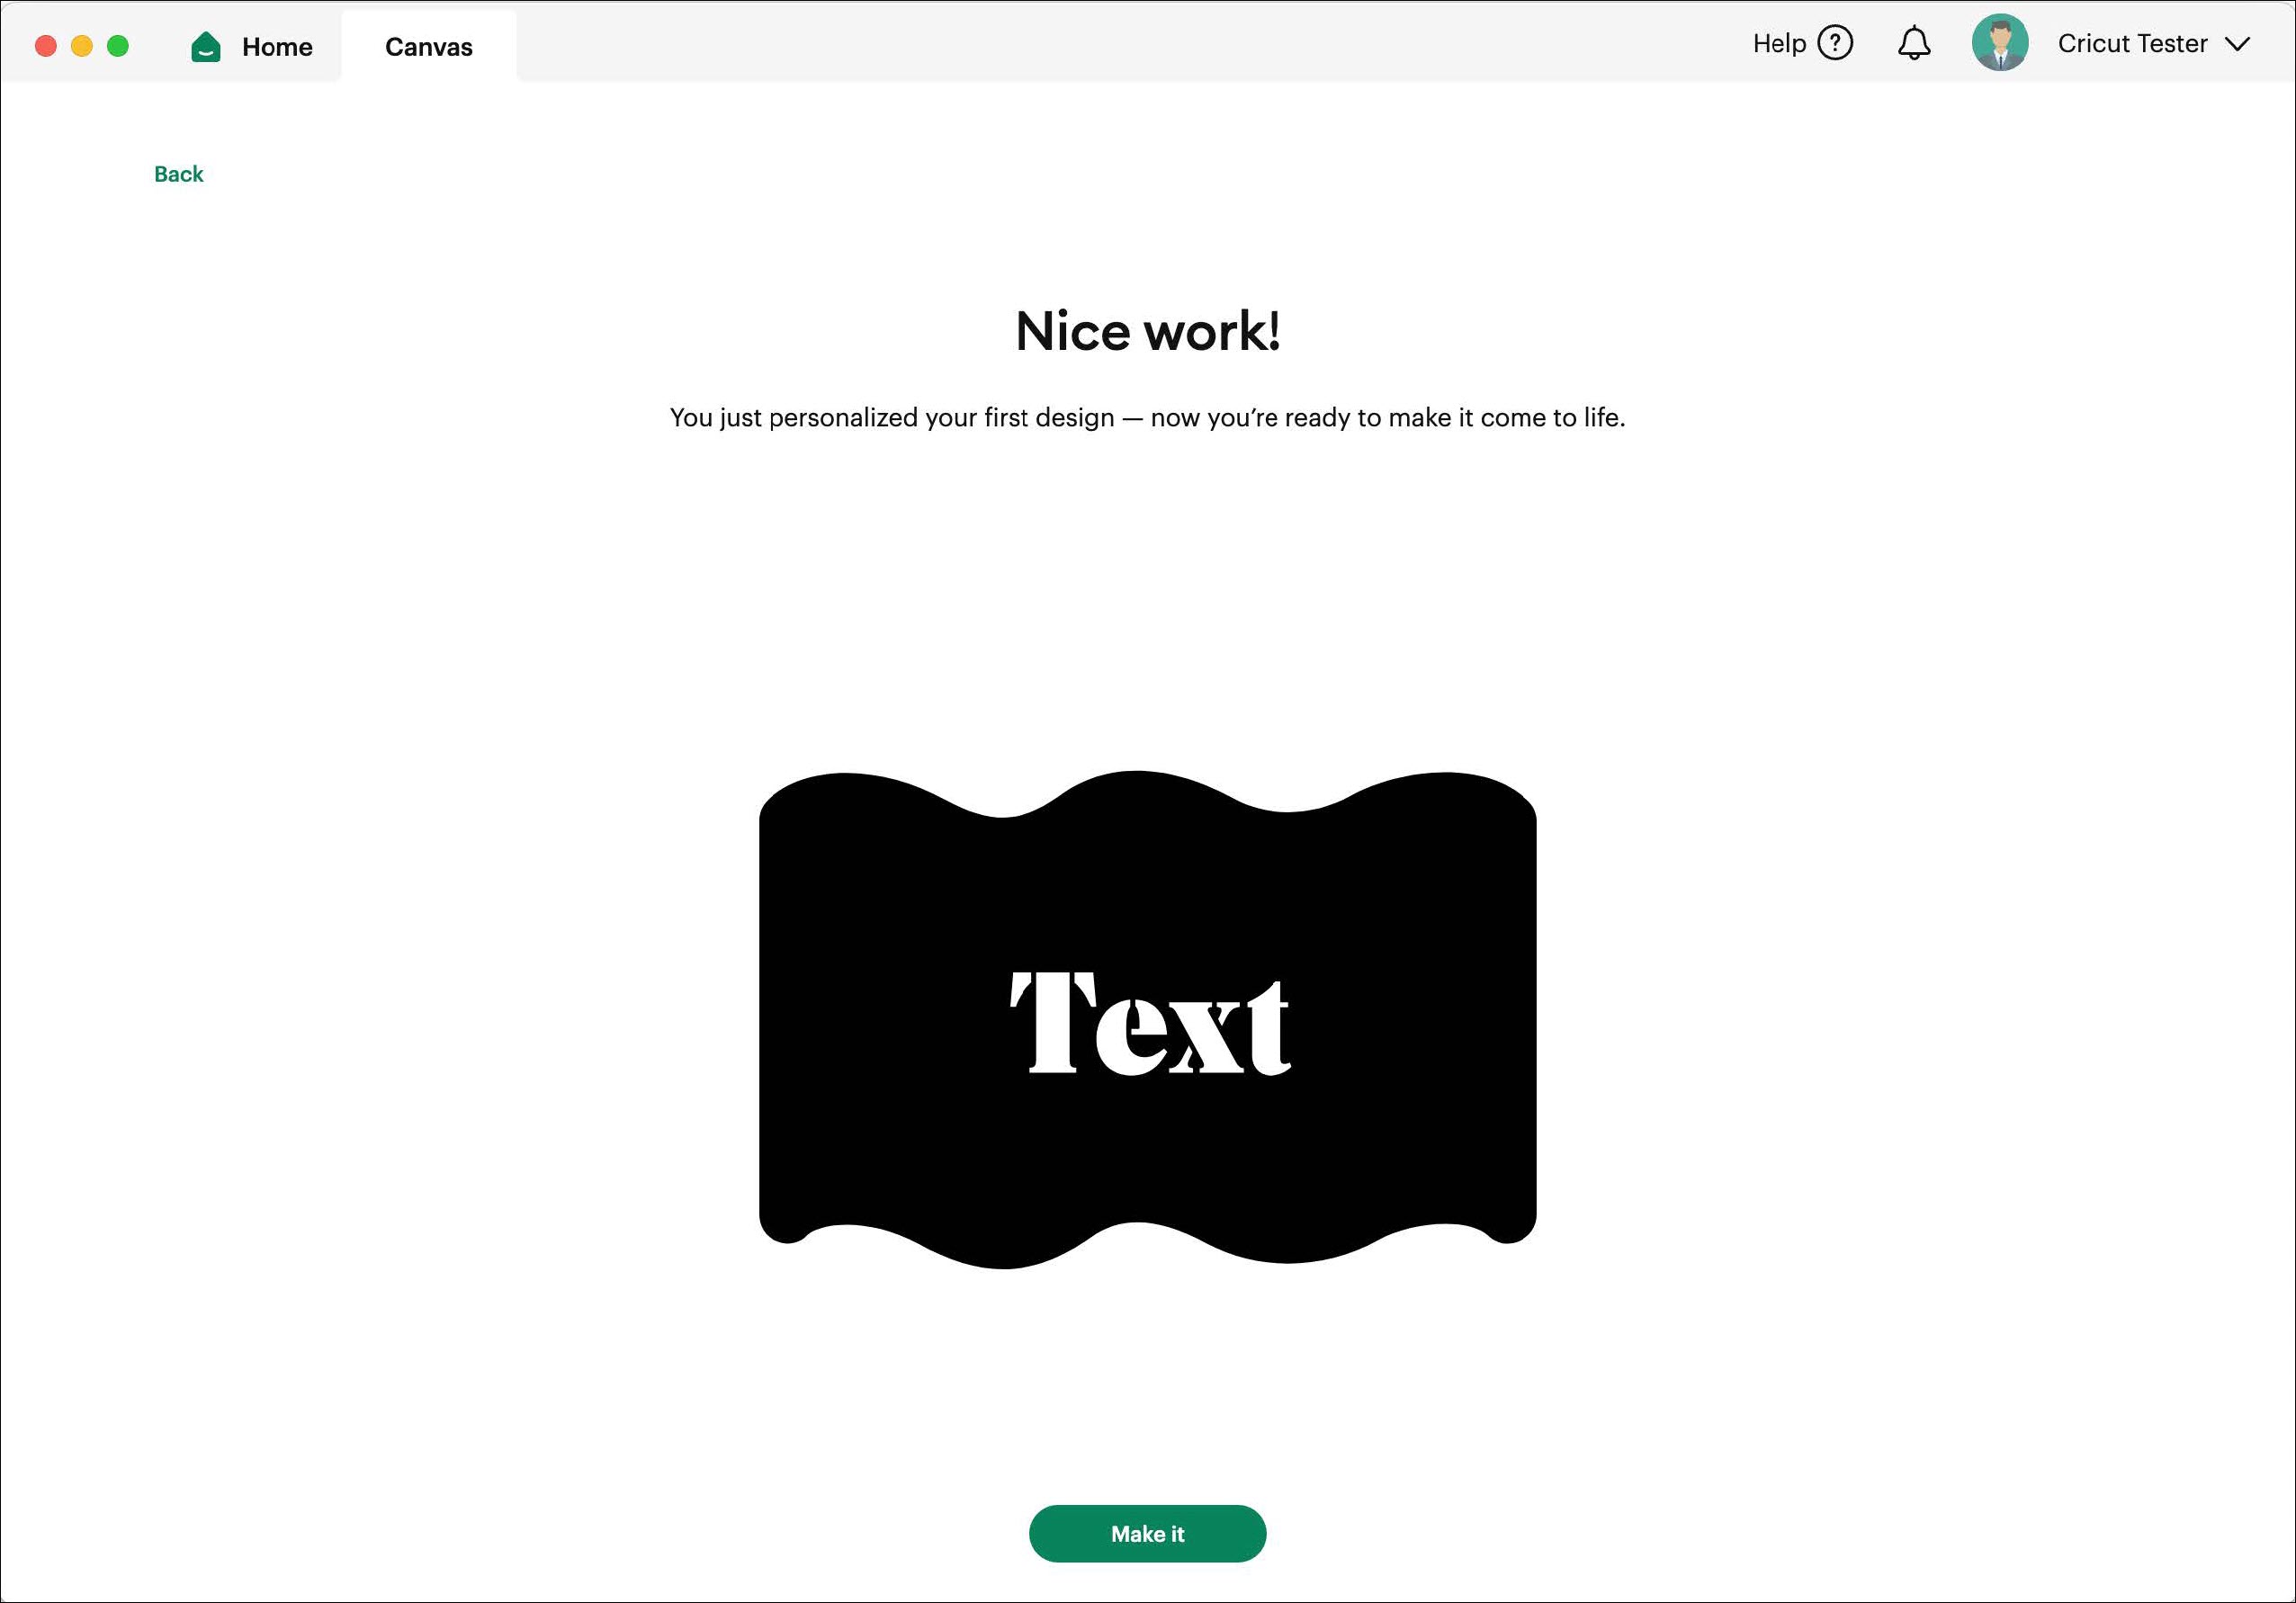Open the Home tab
The height and width of the screenshot is (1603, 2296).
click(x=277, y=47)
